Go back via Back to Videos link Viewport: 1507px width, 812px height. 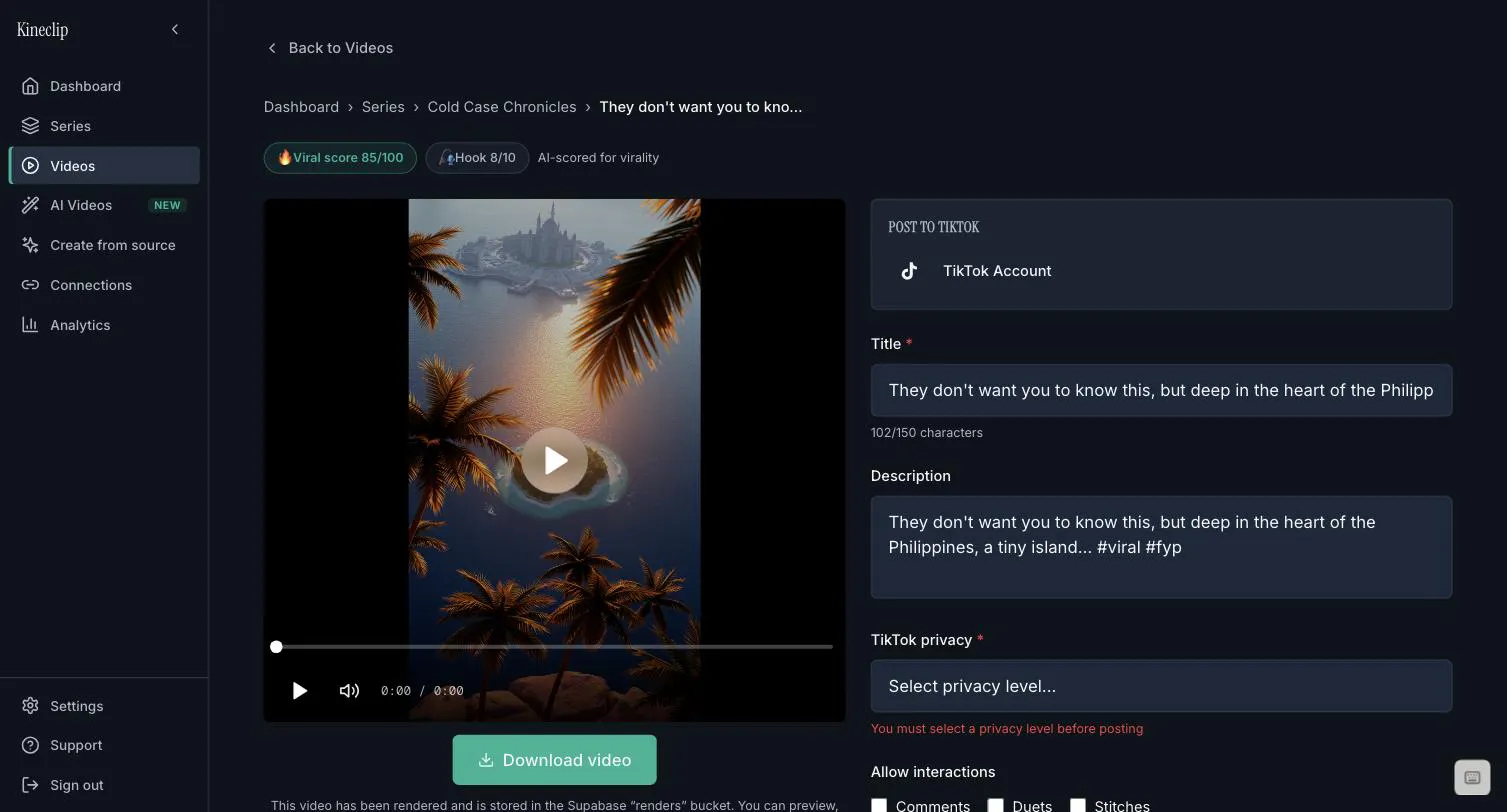tap(330, 48)
